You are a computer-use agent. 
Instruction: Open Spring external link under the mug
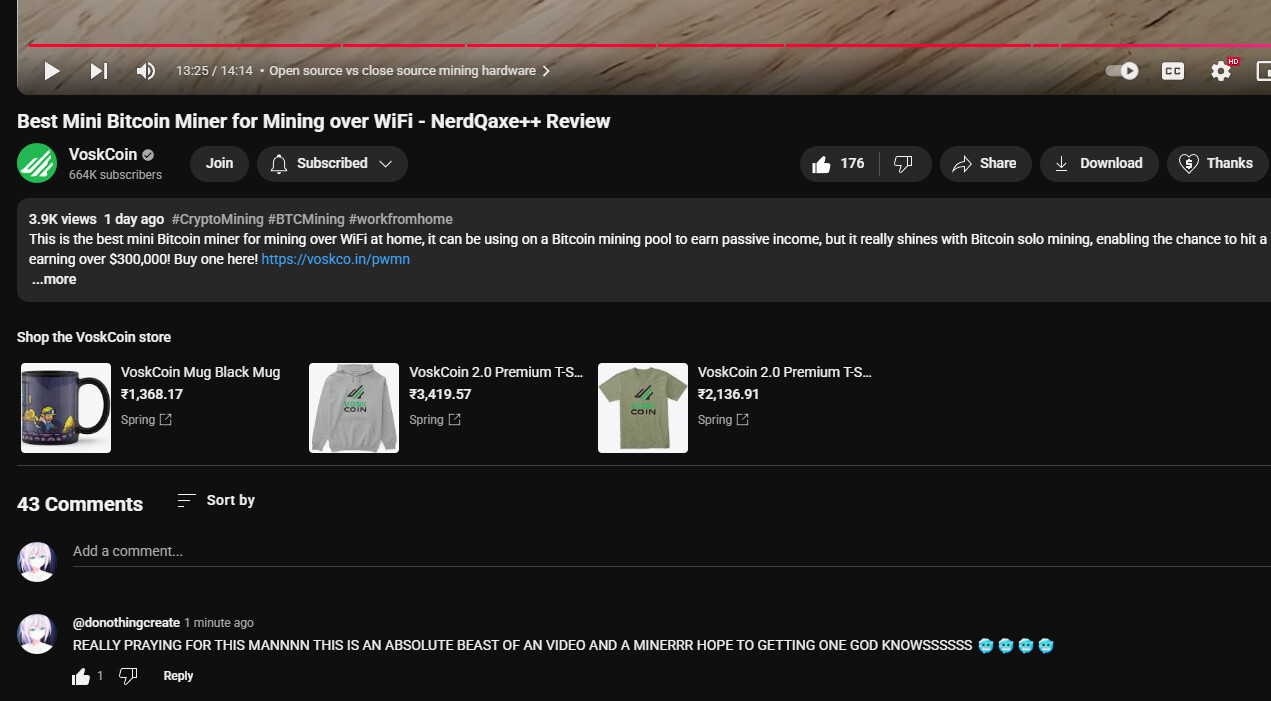[x=146, y=420]
